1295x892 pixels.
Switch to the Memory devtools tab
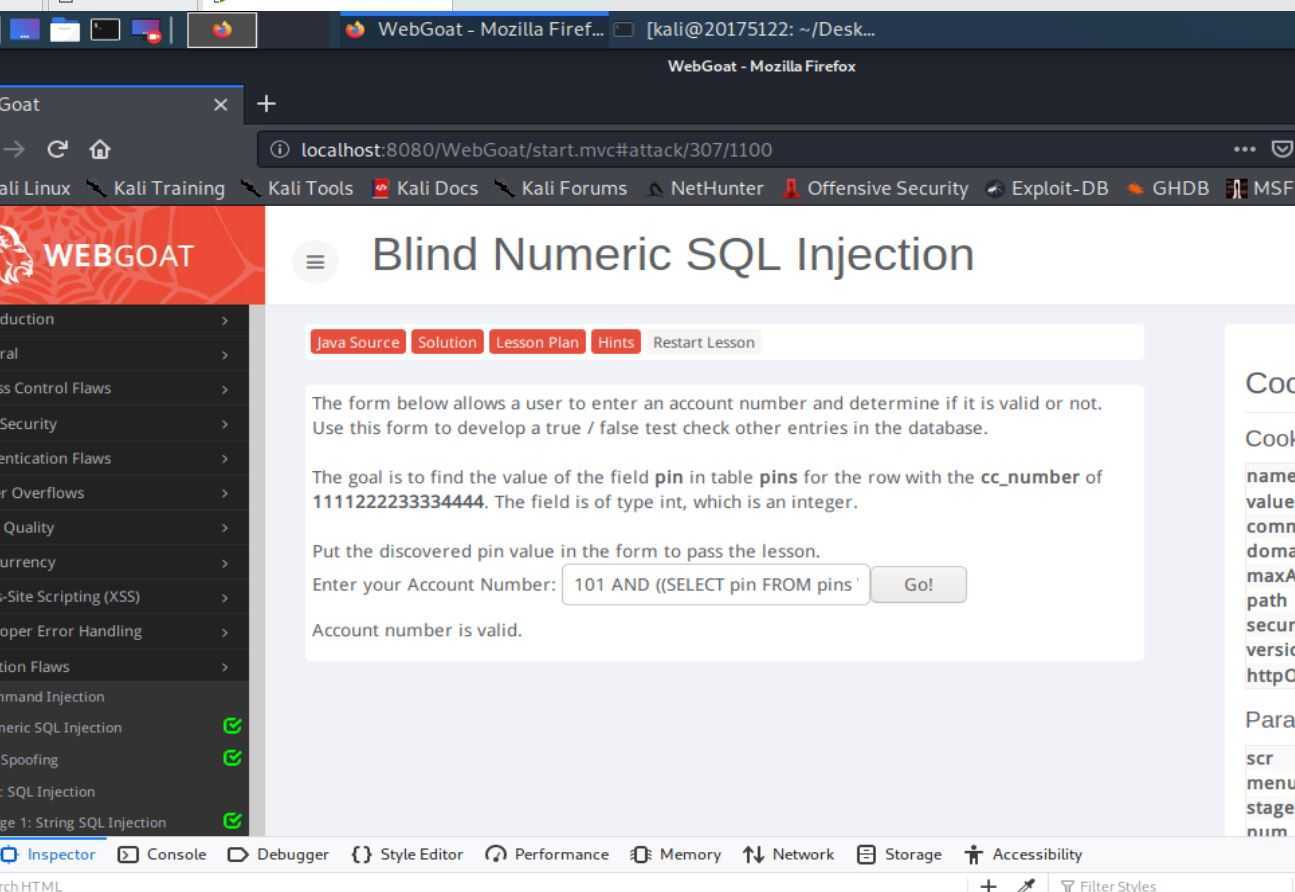[x=675, y=854]
